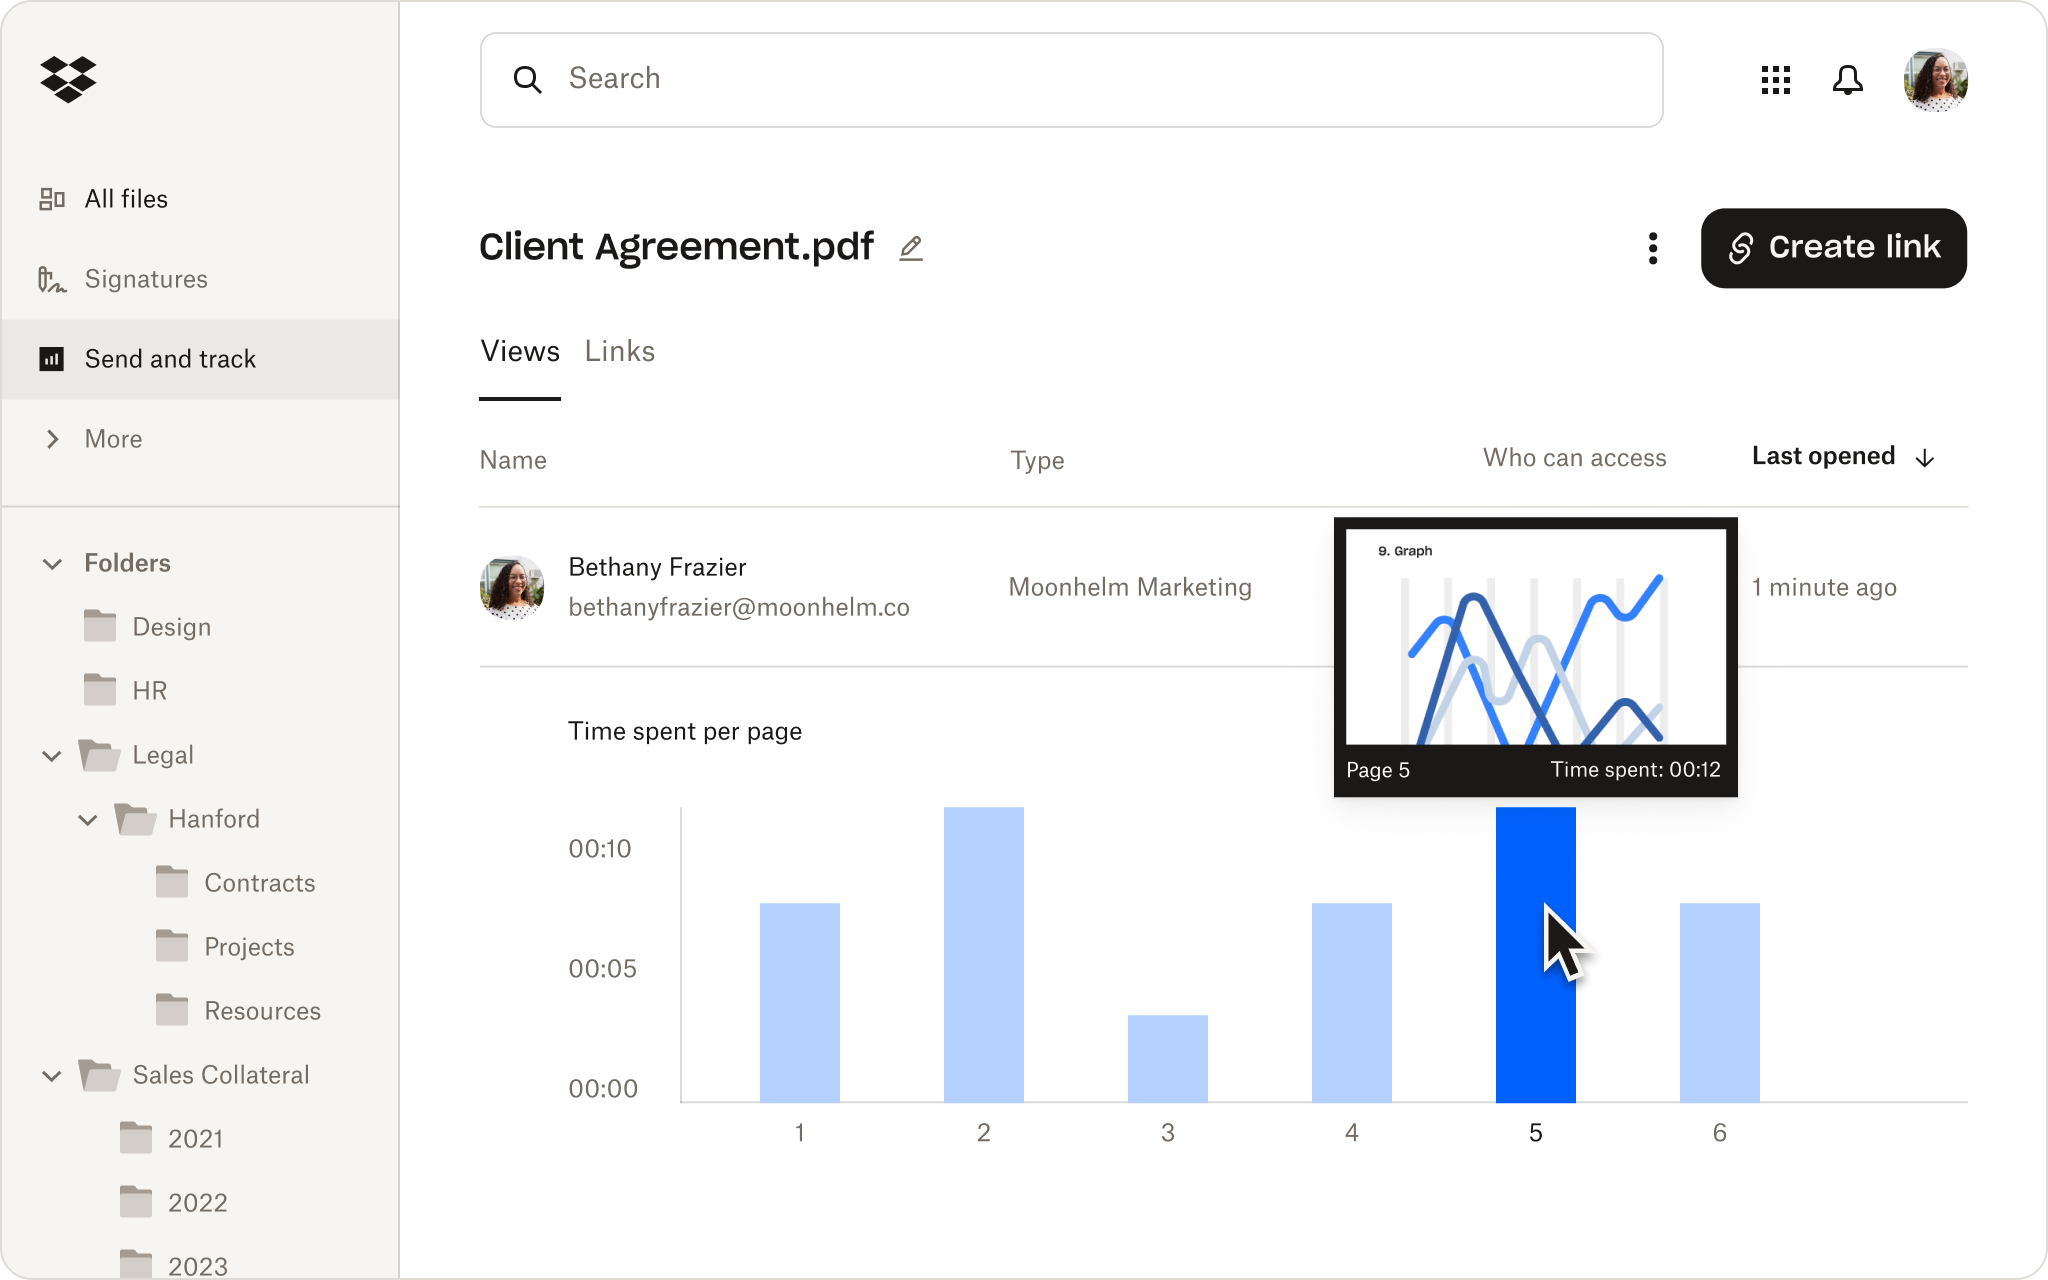The width and height of the screenshot is (2048, 1280).
Task: Expand the Sales Collateral folder
Action: (x=52, y=1074)
